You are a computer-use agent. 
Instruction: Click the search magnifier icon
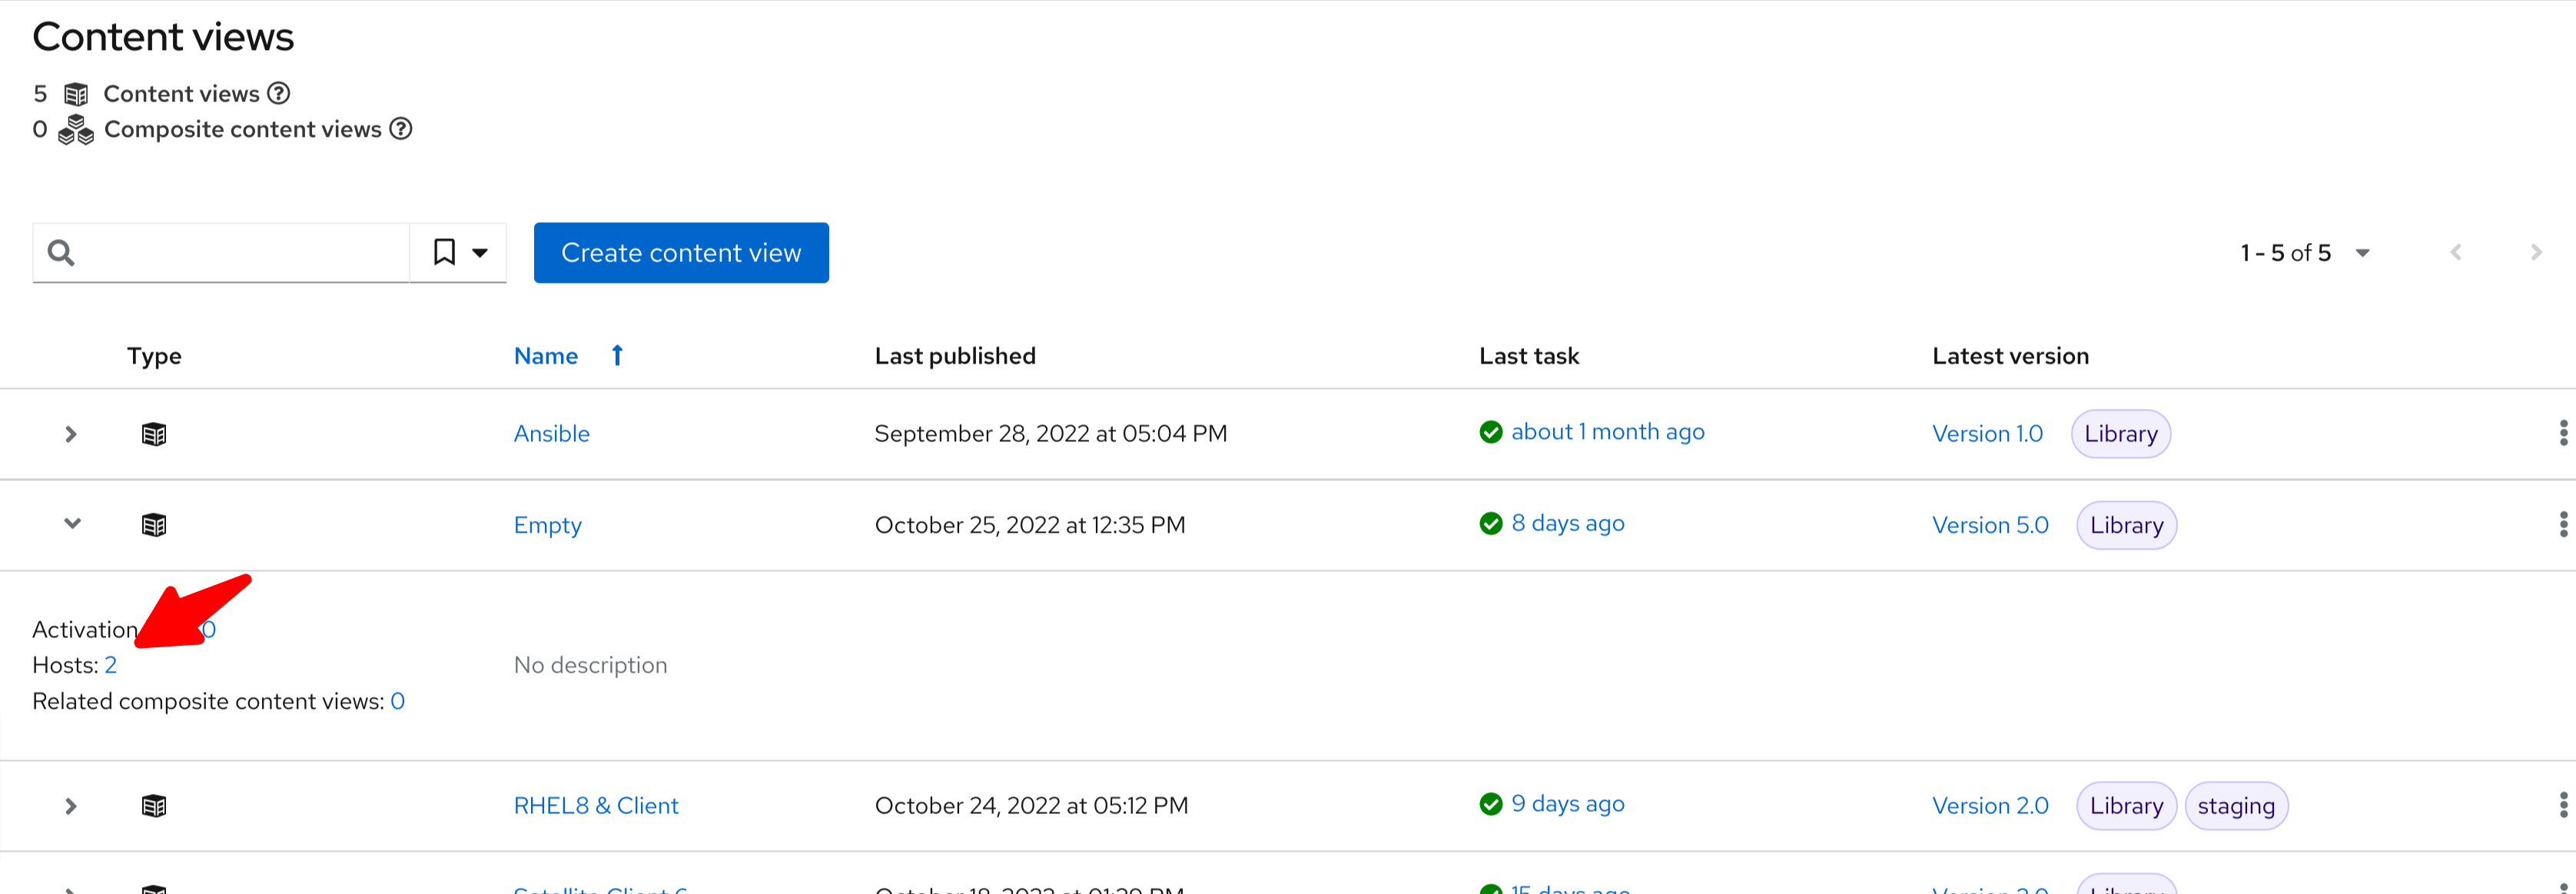click(x=61, y=253)
